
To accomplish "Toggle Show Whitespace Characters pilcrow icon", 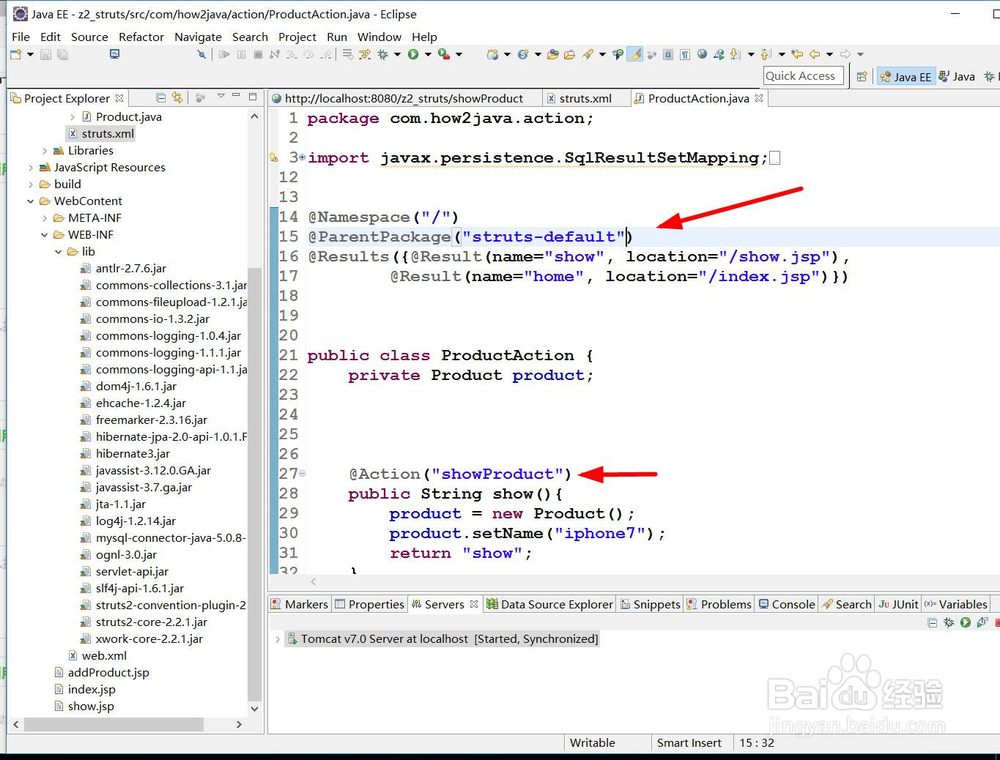I will [685, 54].
